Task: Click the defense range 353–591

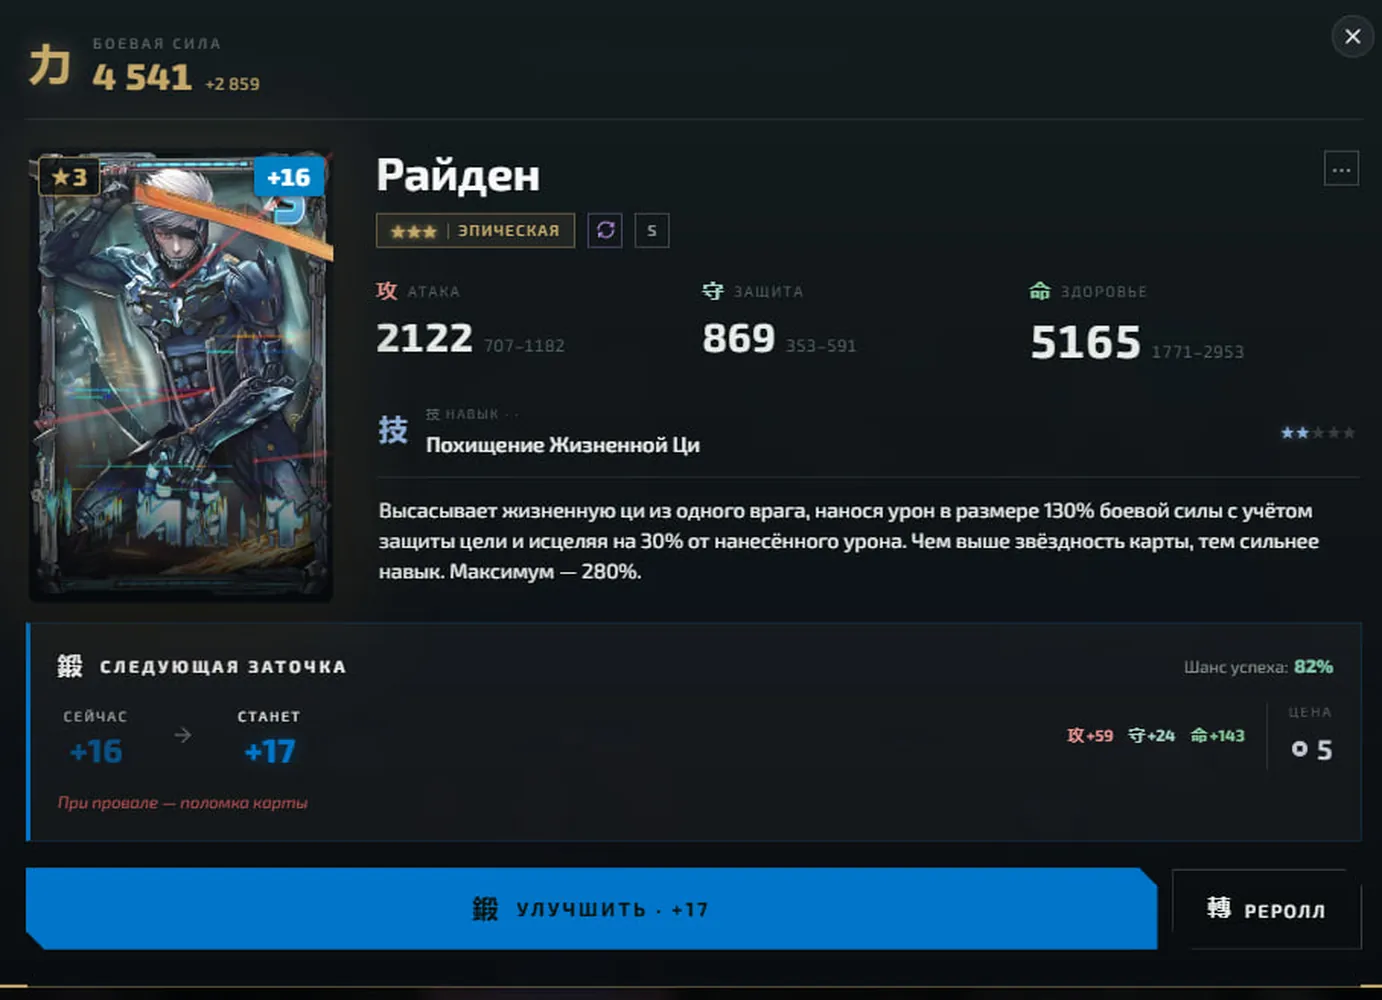Action: tap(821, 346)
